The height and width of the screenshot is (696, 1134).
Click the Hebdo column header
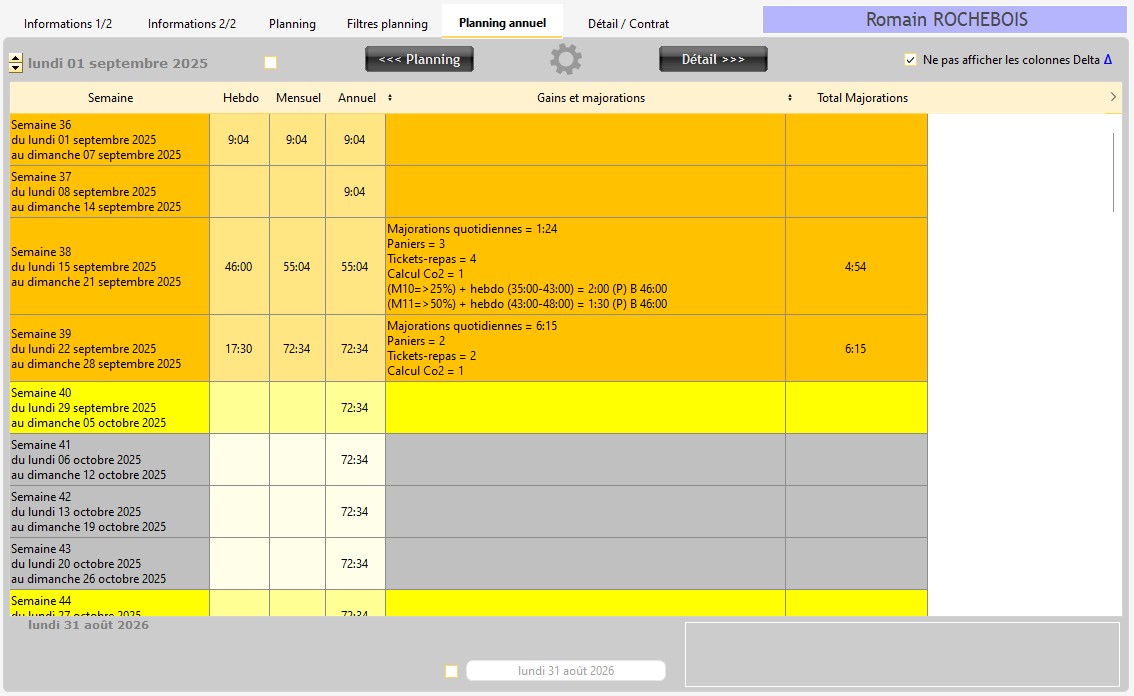[x=240, y=98]
